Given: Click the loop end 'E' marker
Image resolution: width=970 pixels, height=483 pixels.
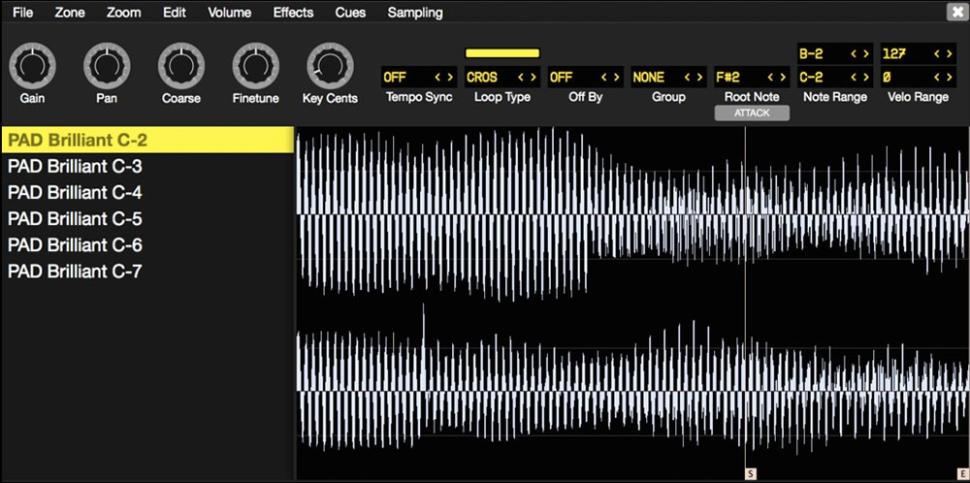Looking at the screenshot, I should [963, 473].
